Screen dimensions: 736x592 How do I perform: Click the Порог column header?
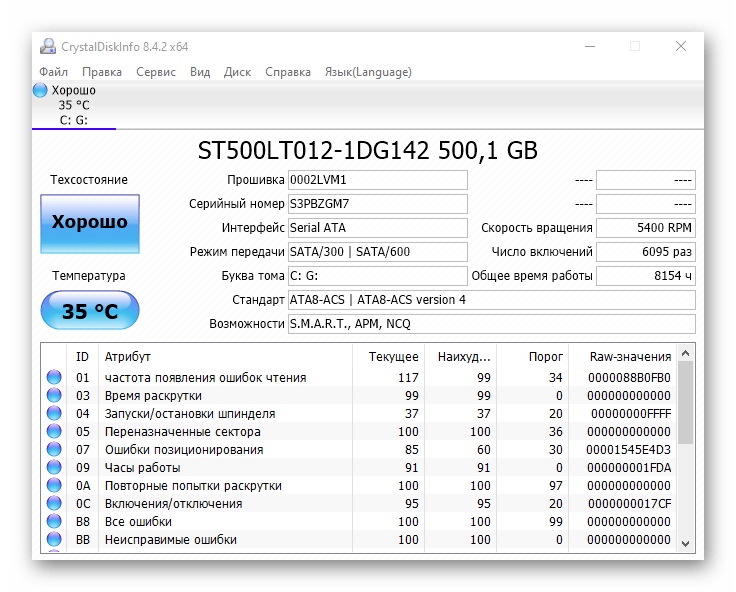click(533, 357)
